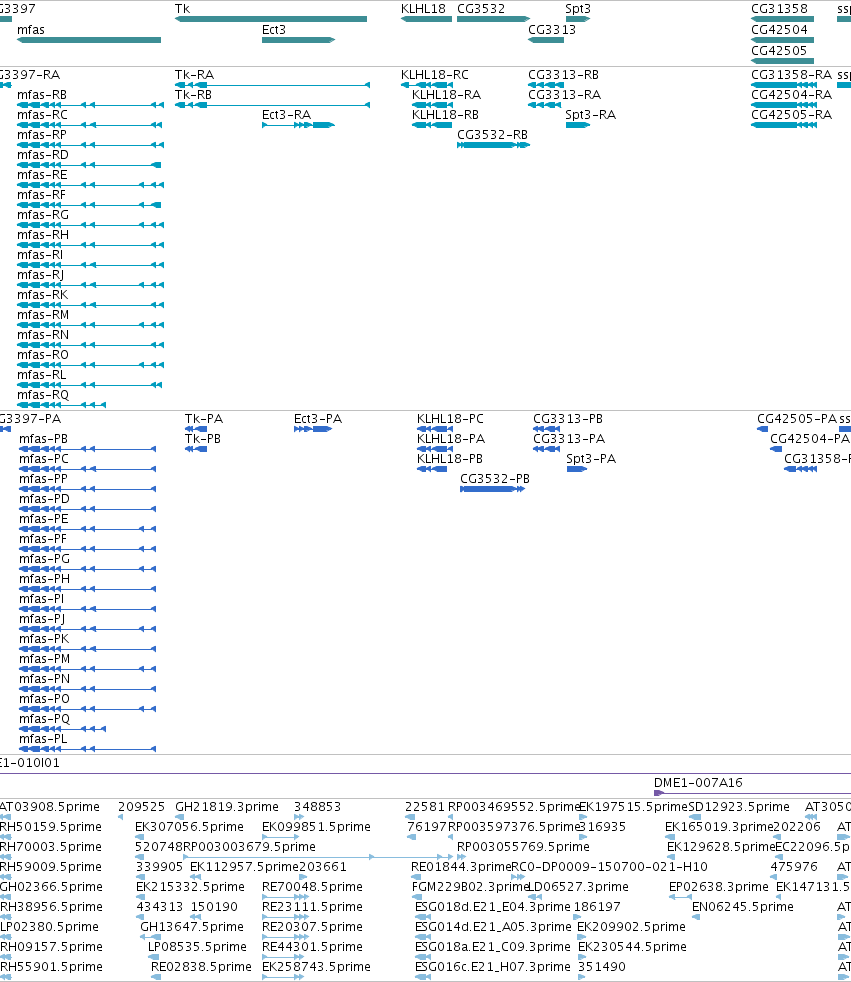
Task: Select the 475976 cDNA label
Action: tap(794, 867)
